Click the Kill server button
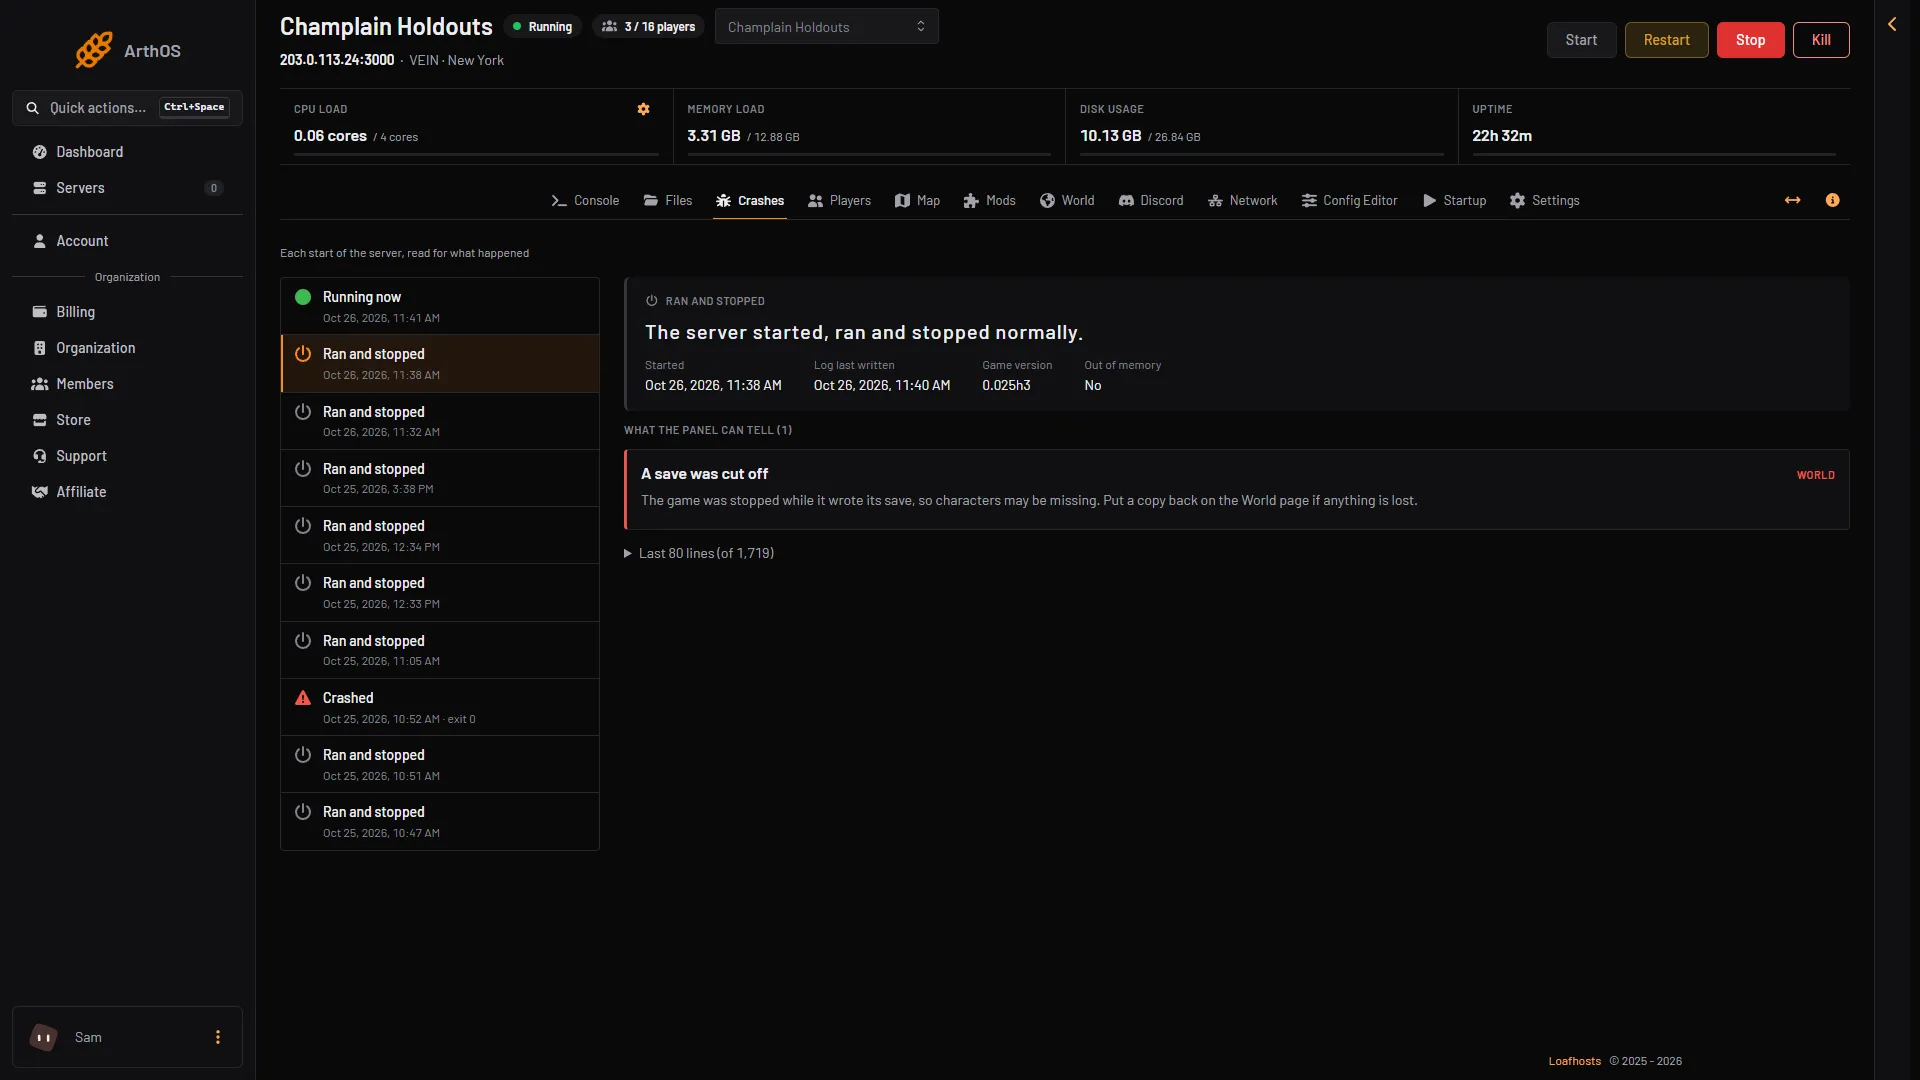Viewport: 1920px width, 1080px height. tap(1821, 40)
